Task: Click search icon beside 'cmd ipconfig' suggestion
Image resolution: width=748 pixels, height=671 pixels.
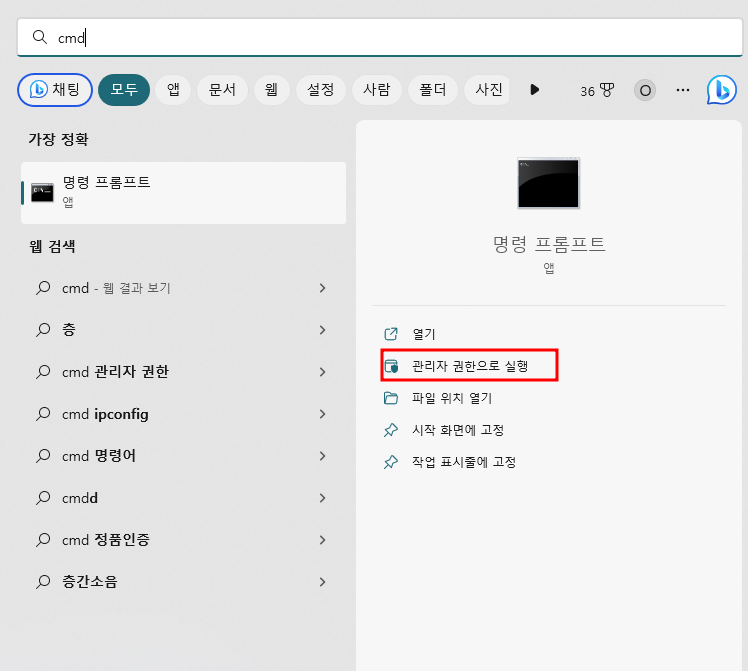Action: (x=43, y=414)
